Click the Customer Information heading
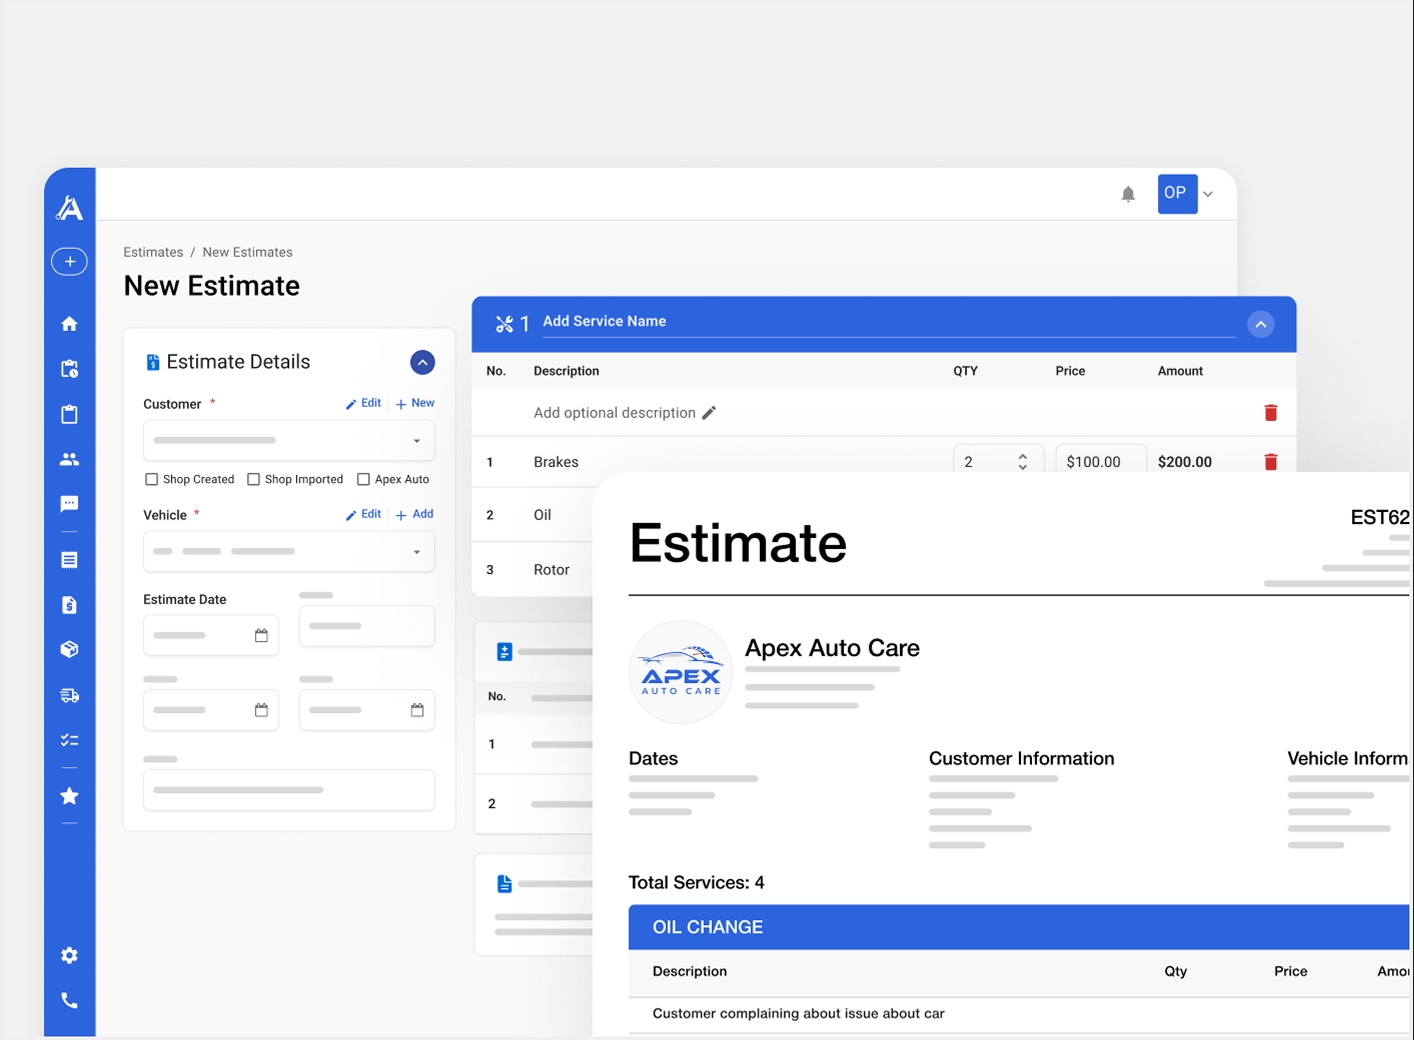 tap(1021, 759)
